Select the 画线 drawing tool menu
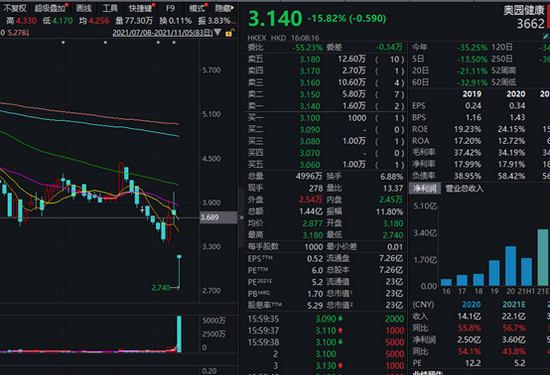 pyautogui.click(x=84, y=8)
